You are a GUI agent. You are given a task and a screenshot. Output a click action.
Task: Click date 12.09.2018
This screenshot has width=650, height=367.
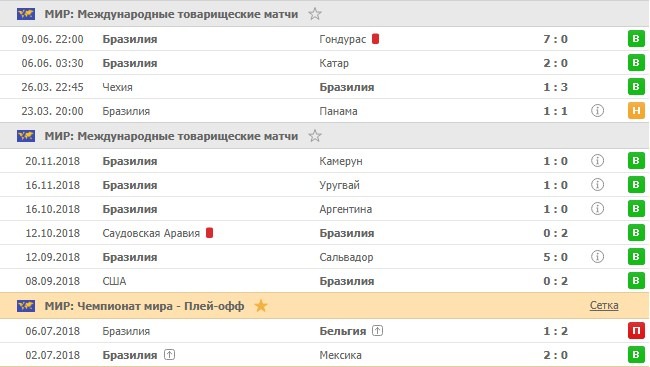[x=53, y=257]
